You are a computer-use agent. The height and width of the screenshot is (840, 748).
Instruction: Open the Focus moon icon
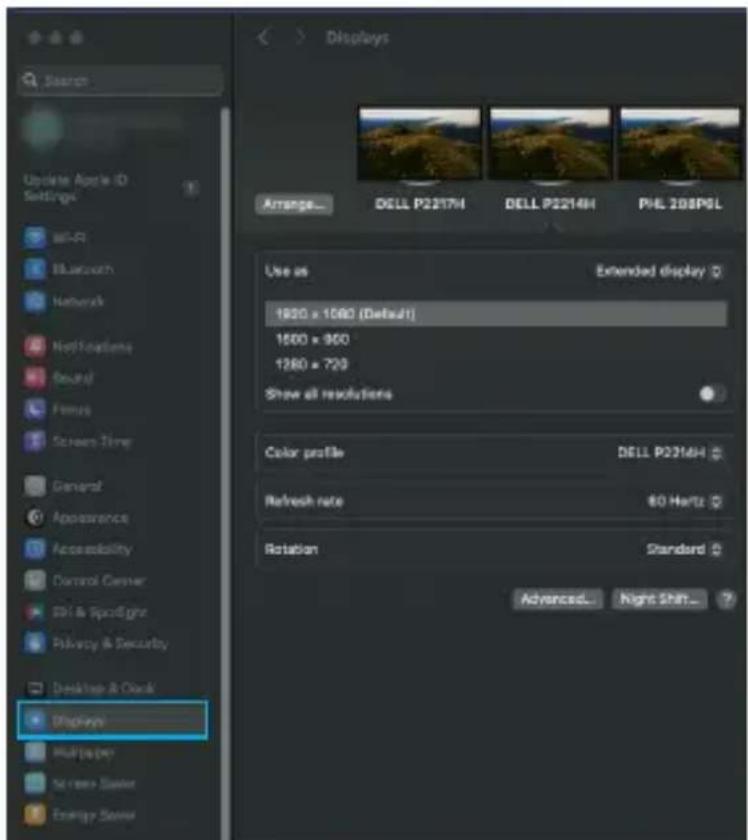pos(35,410)
